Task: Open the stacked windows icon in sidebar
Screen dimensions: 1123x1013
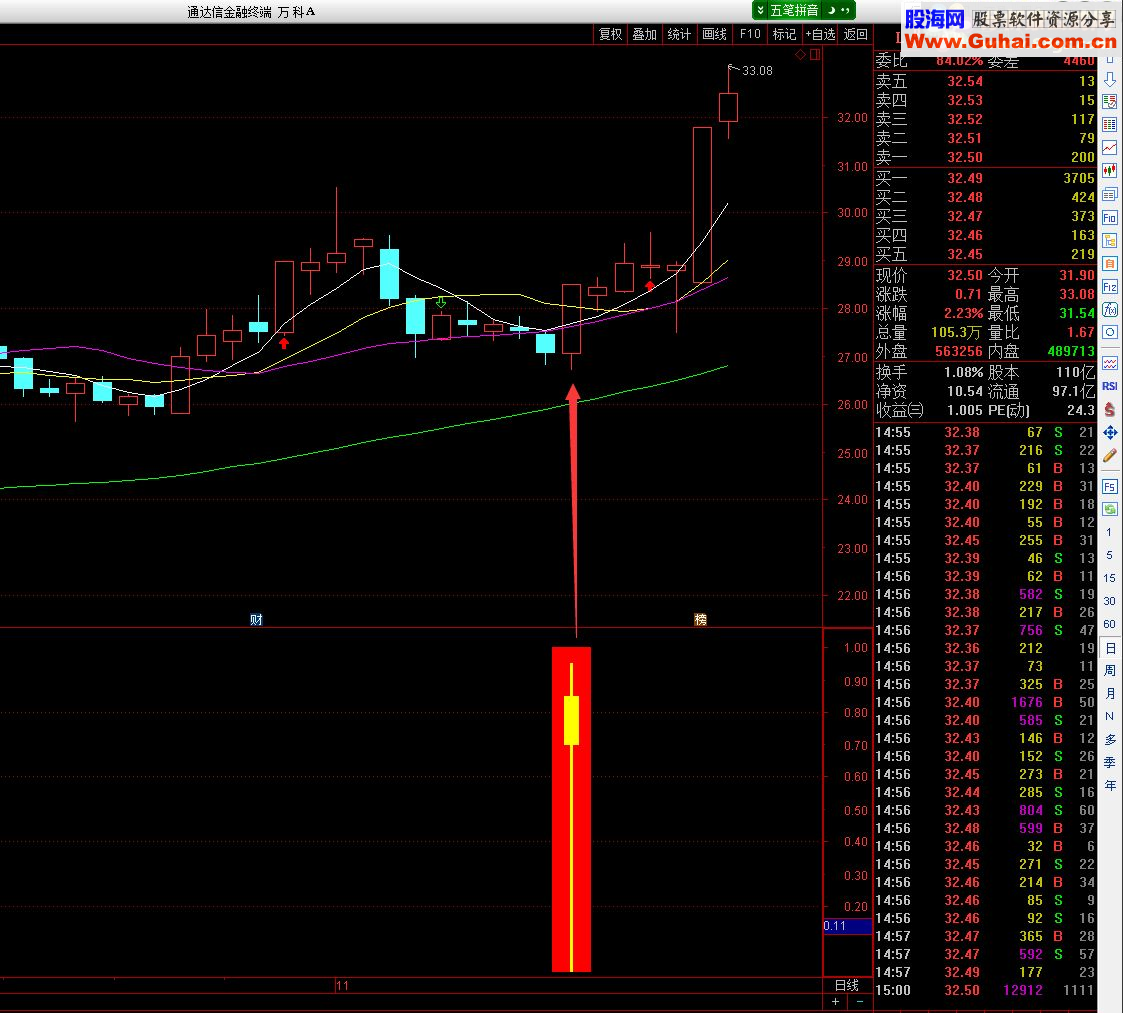Action: click(1109, 194)
